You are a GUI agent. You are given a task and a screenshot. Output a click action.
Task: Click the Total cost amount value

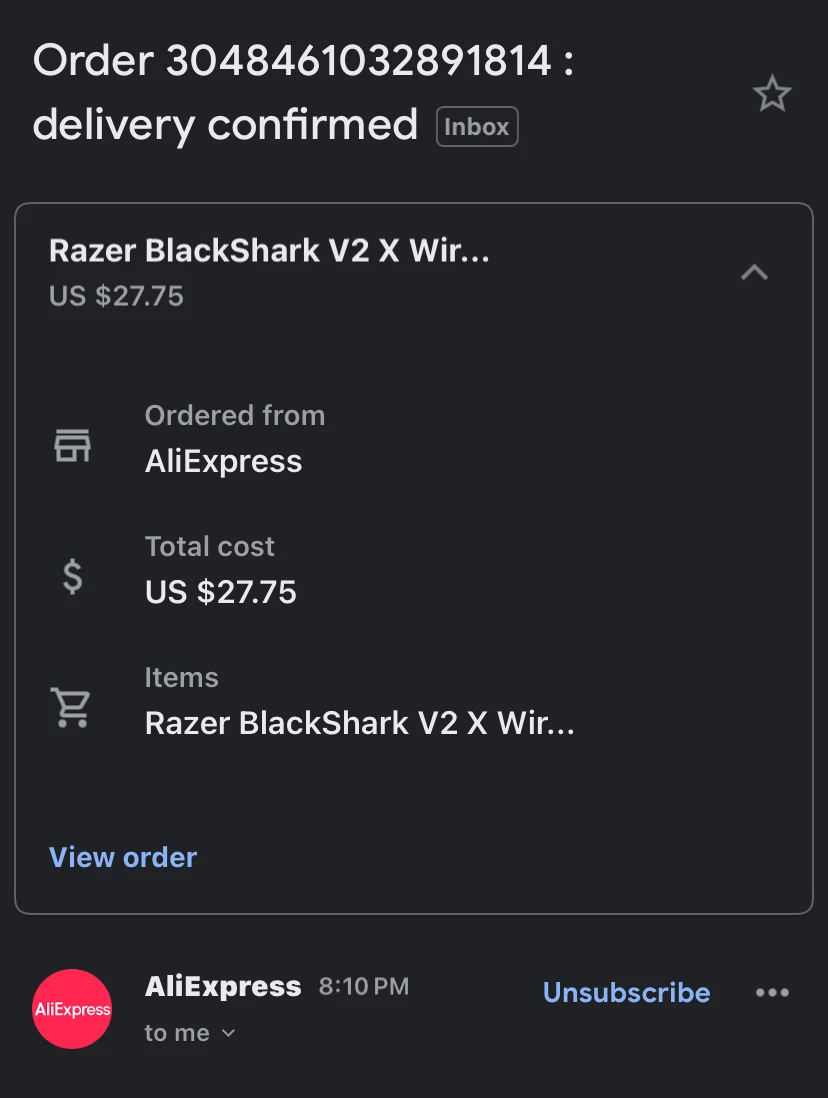coord(221,592)
